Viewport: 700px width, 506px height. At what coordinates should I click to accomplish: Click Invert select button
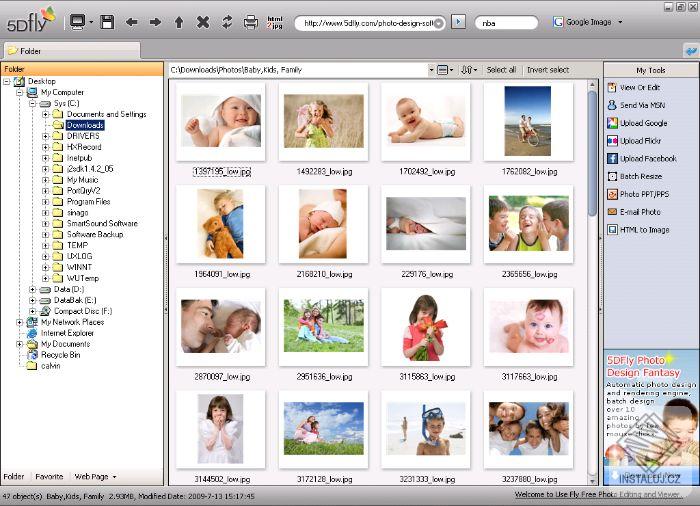[x=548, y=70]
